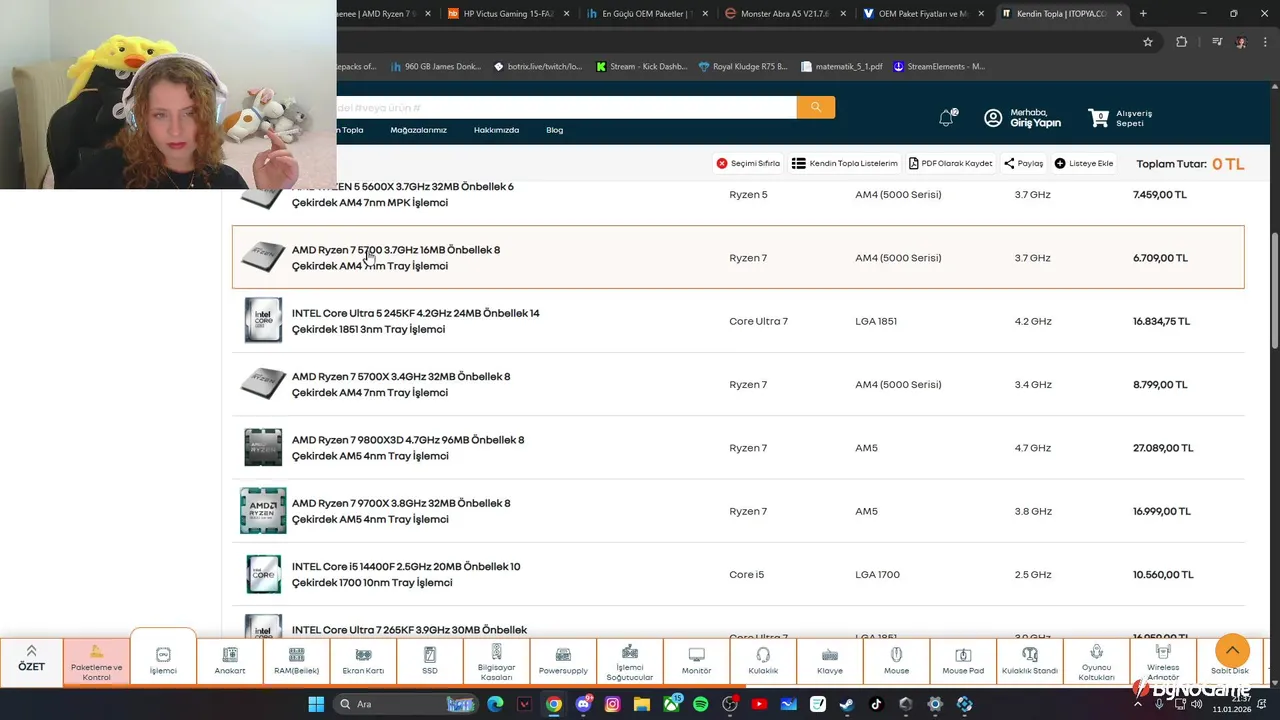Open the Powersupply category
Viewport: 1280px width, 720px height.
(x=563, y=661)
